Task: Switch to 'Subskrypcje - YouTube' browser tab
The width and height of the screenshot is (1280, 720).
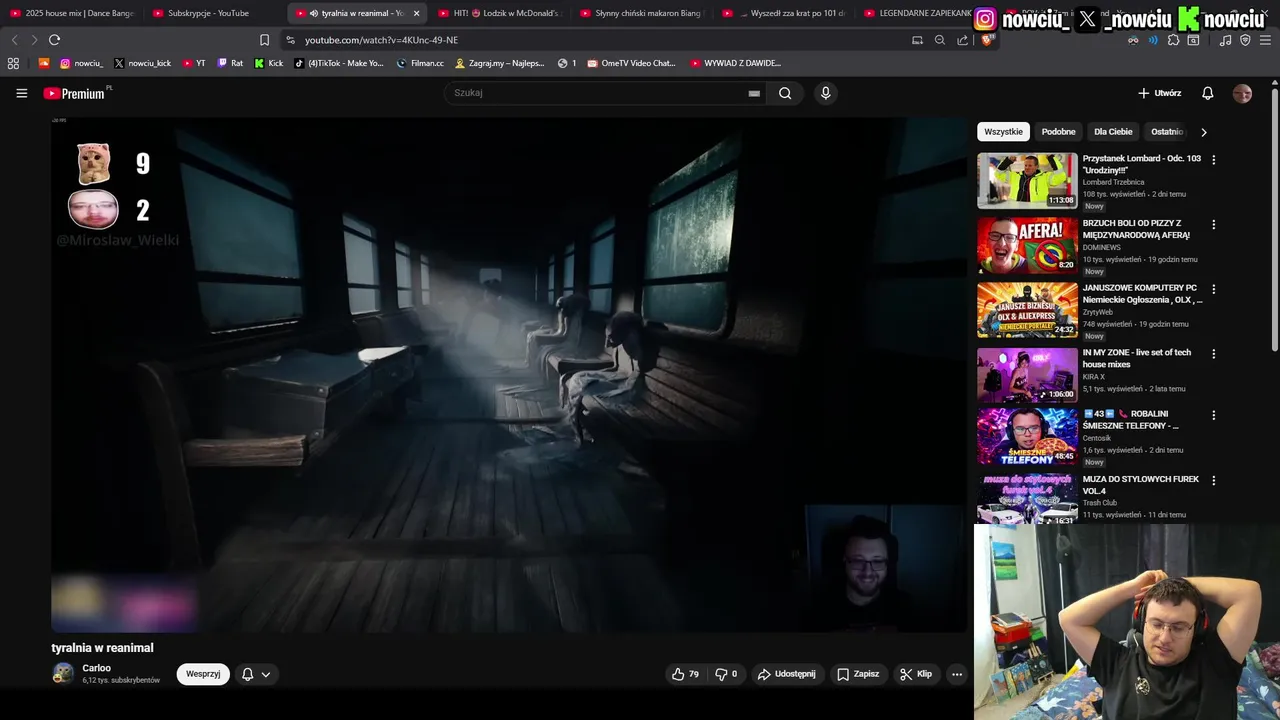Action: [215, 13]
